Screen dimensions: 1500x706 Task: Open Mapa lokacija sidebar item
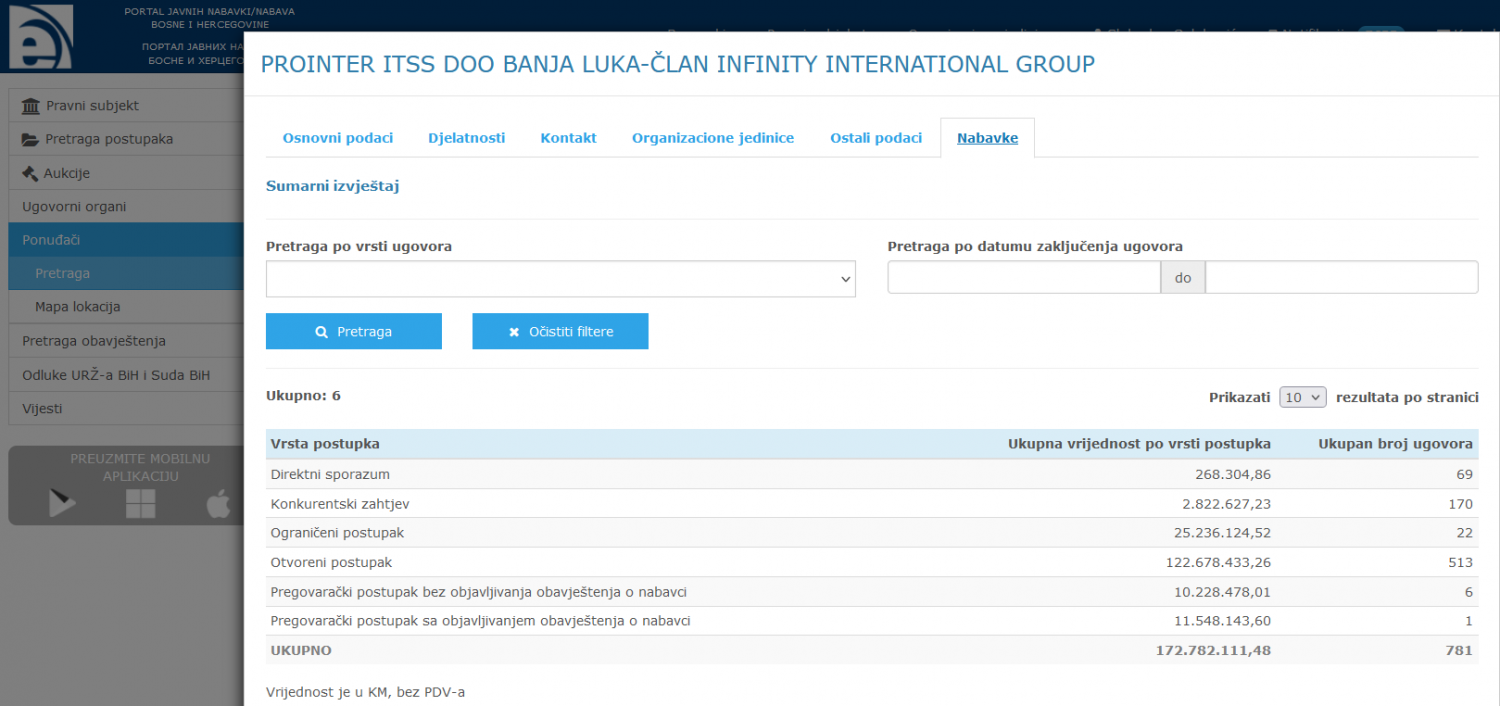126,307
